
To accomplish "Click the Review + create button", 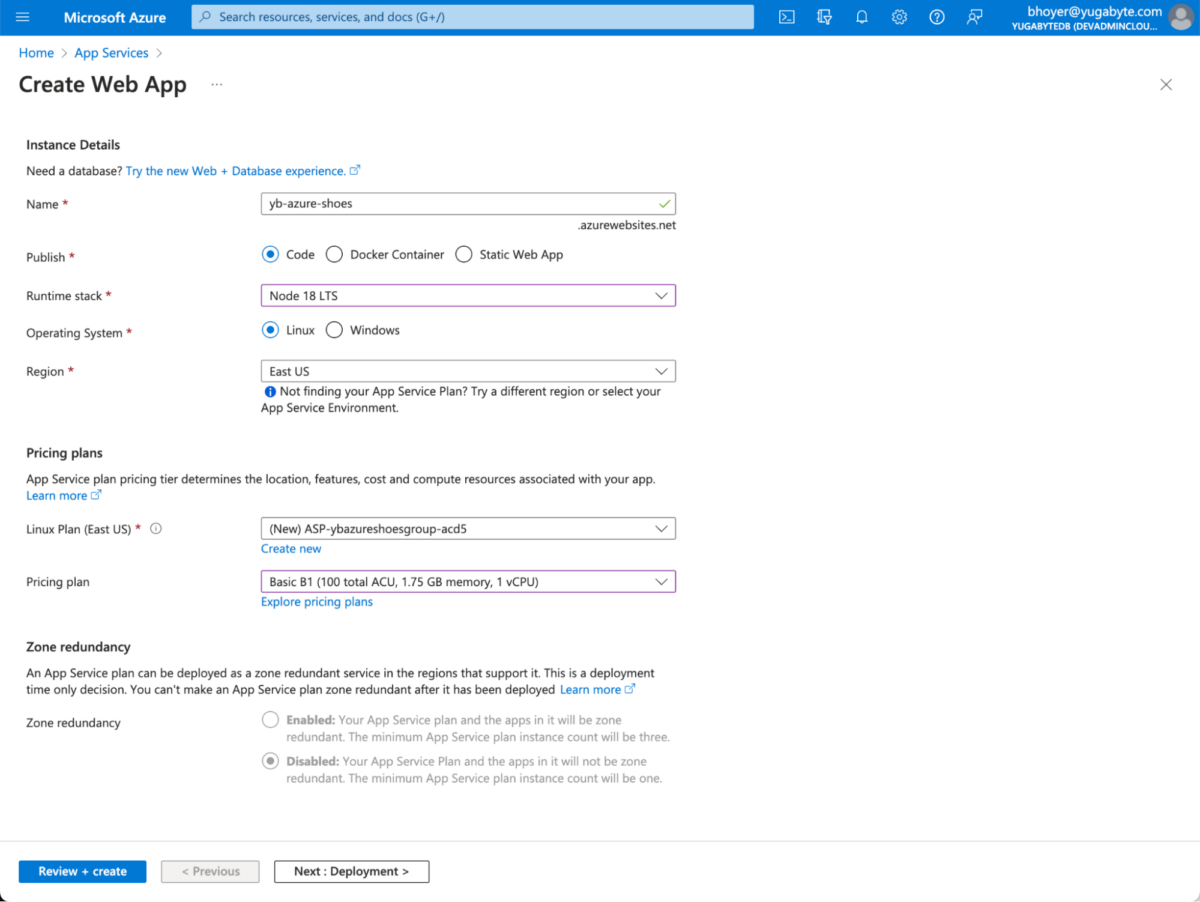I will (x=82, y=871).
